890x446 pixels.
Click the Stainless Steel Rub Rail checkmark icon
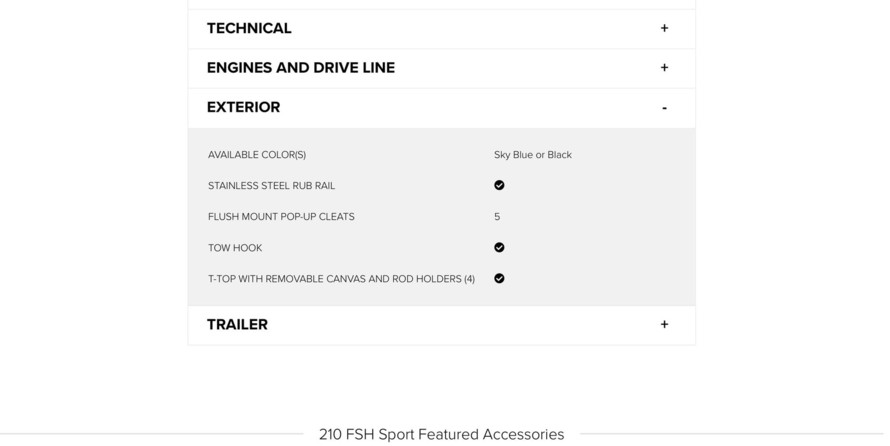tap(499, 185)
